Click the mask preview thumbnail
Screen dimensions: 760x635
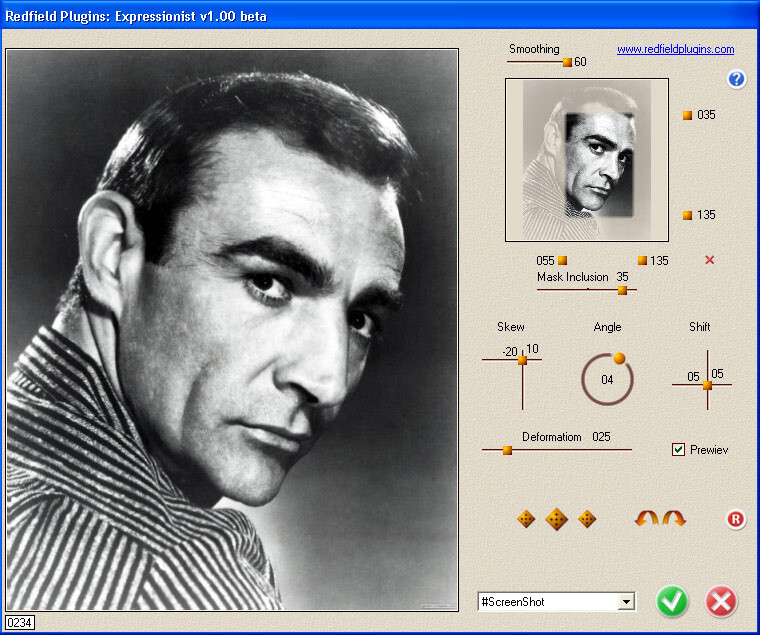click(581, 161)
